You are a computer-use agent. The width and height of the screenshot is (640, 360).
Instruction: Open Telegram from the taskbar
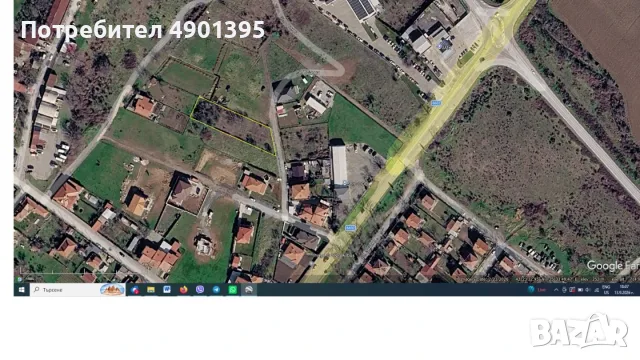[x=216, y=290]
